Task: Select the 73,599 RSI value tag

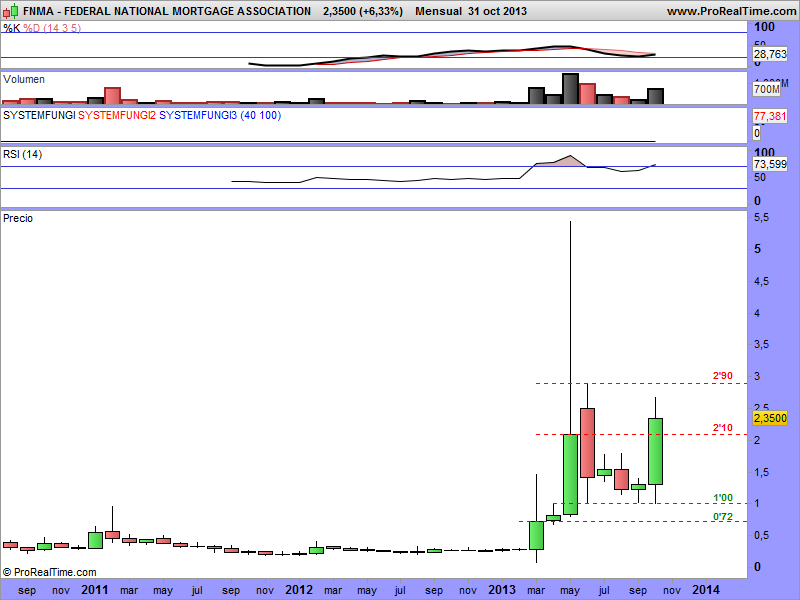Action: tap(770, 164)
